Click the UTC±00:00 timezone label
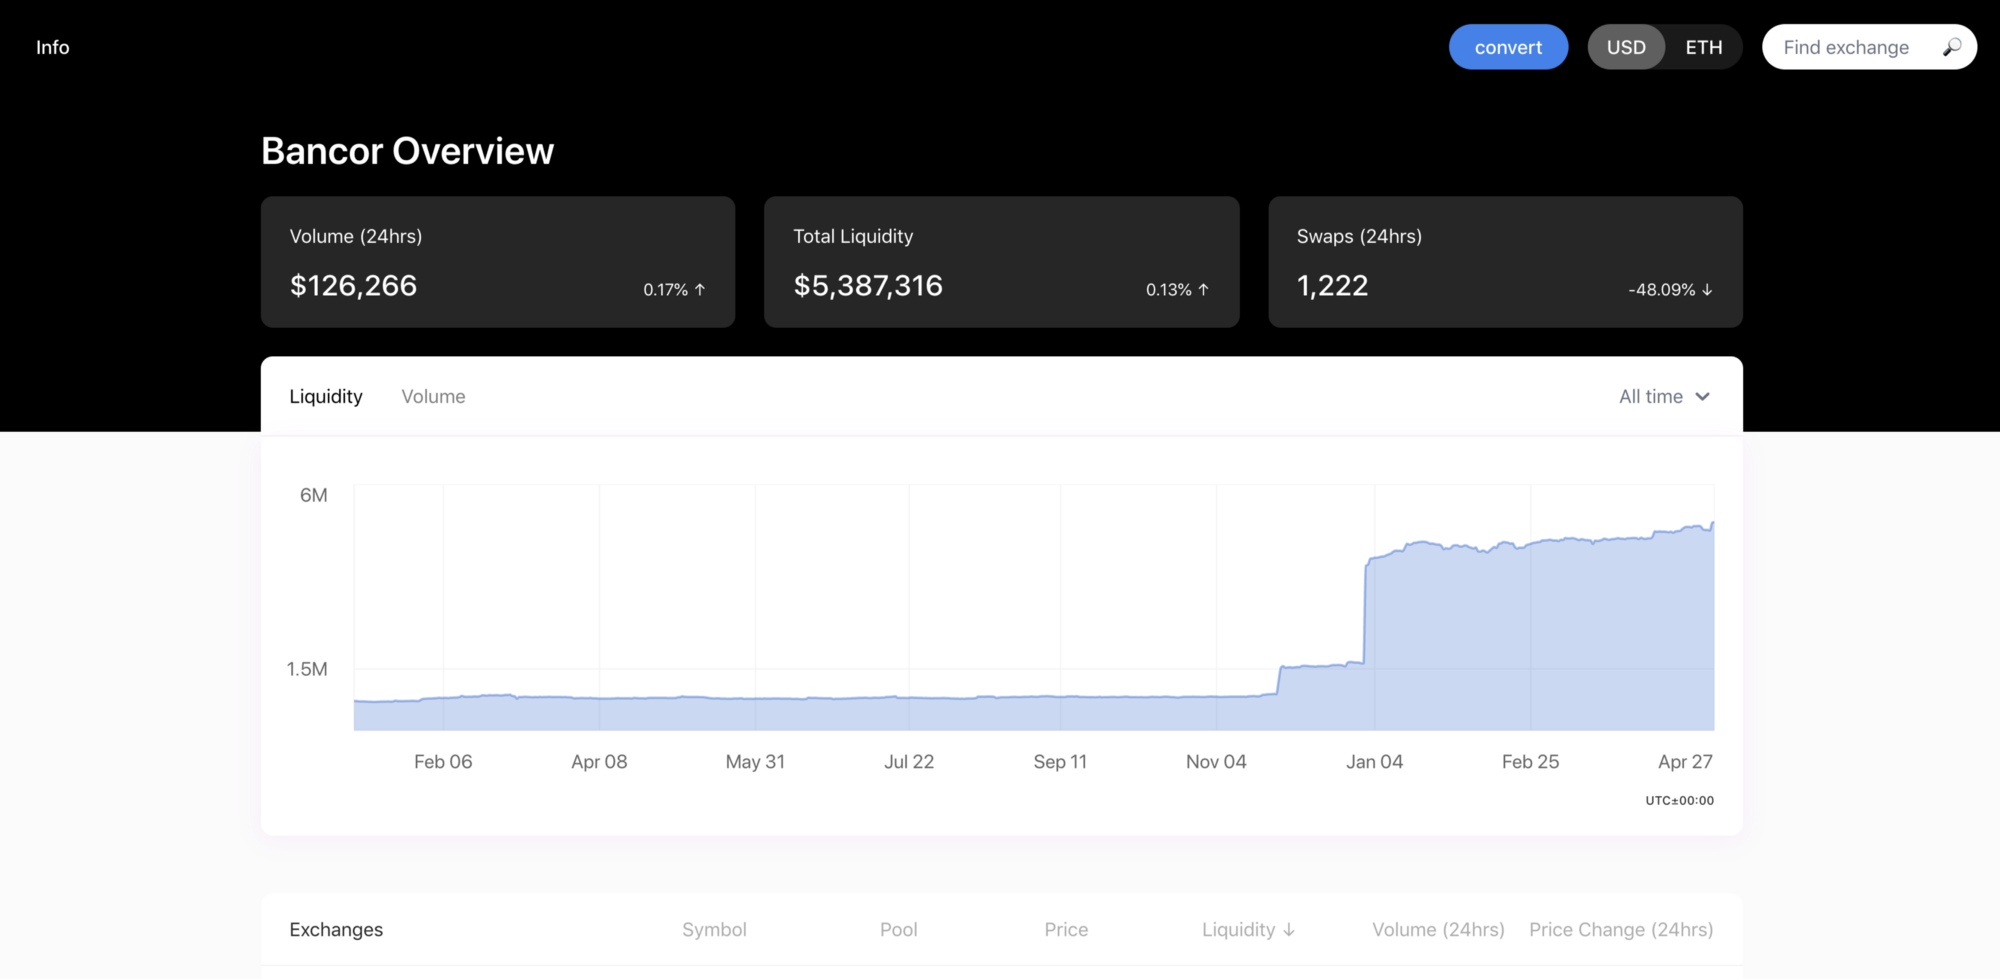 (1679, 800)
